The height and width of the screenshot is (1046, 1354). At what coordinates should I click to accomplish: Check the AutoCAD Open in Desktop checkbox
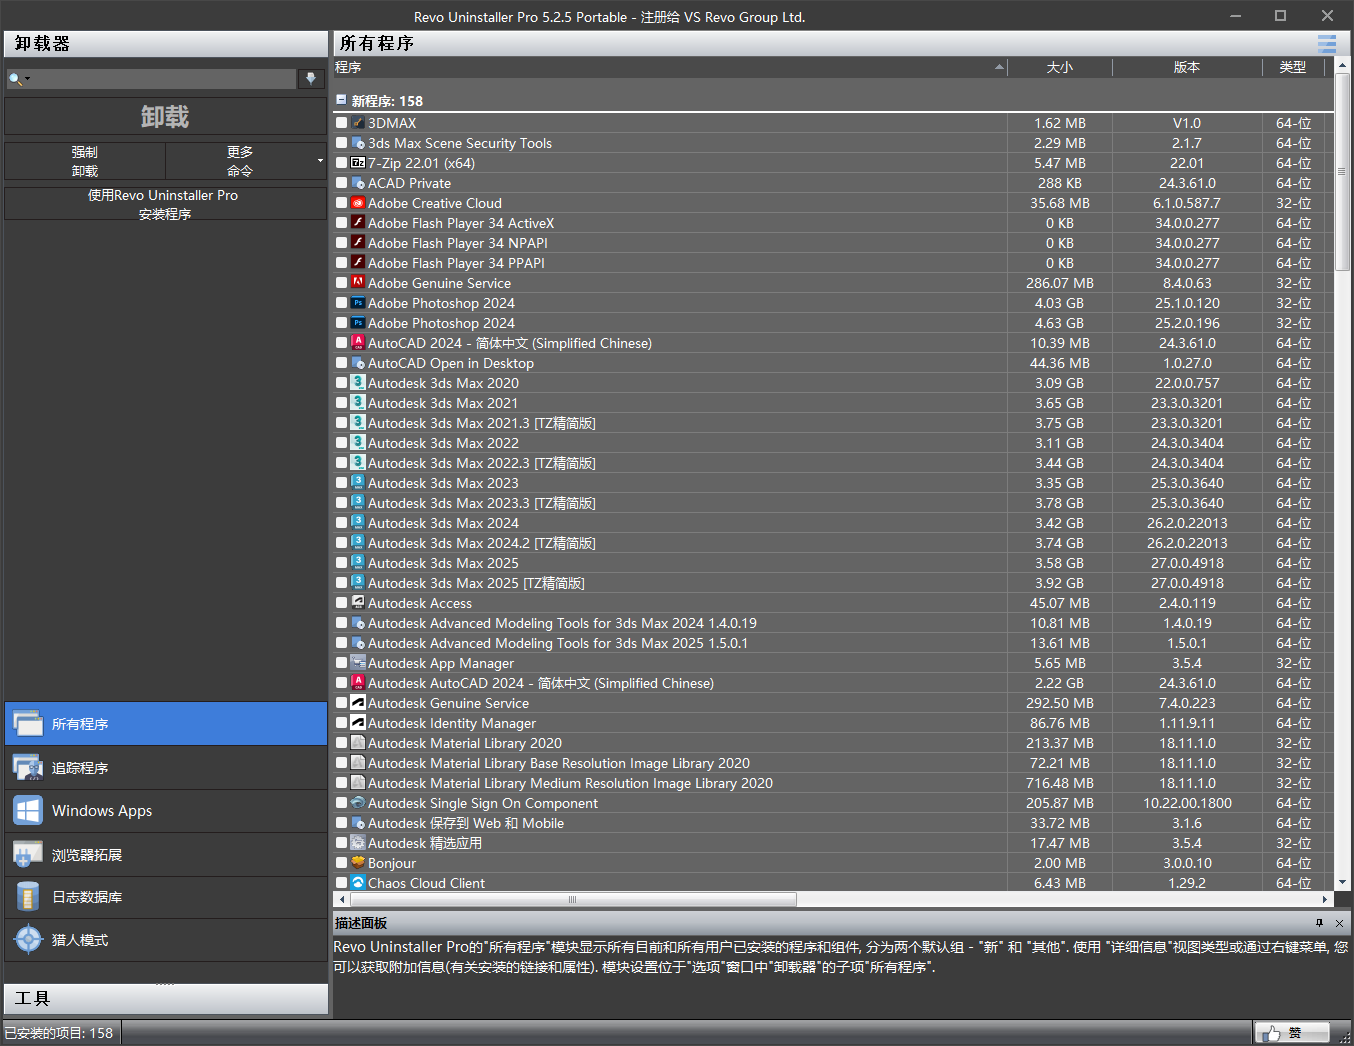(342, 363)
